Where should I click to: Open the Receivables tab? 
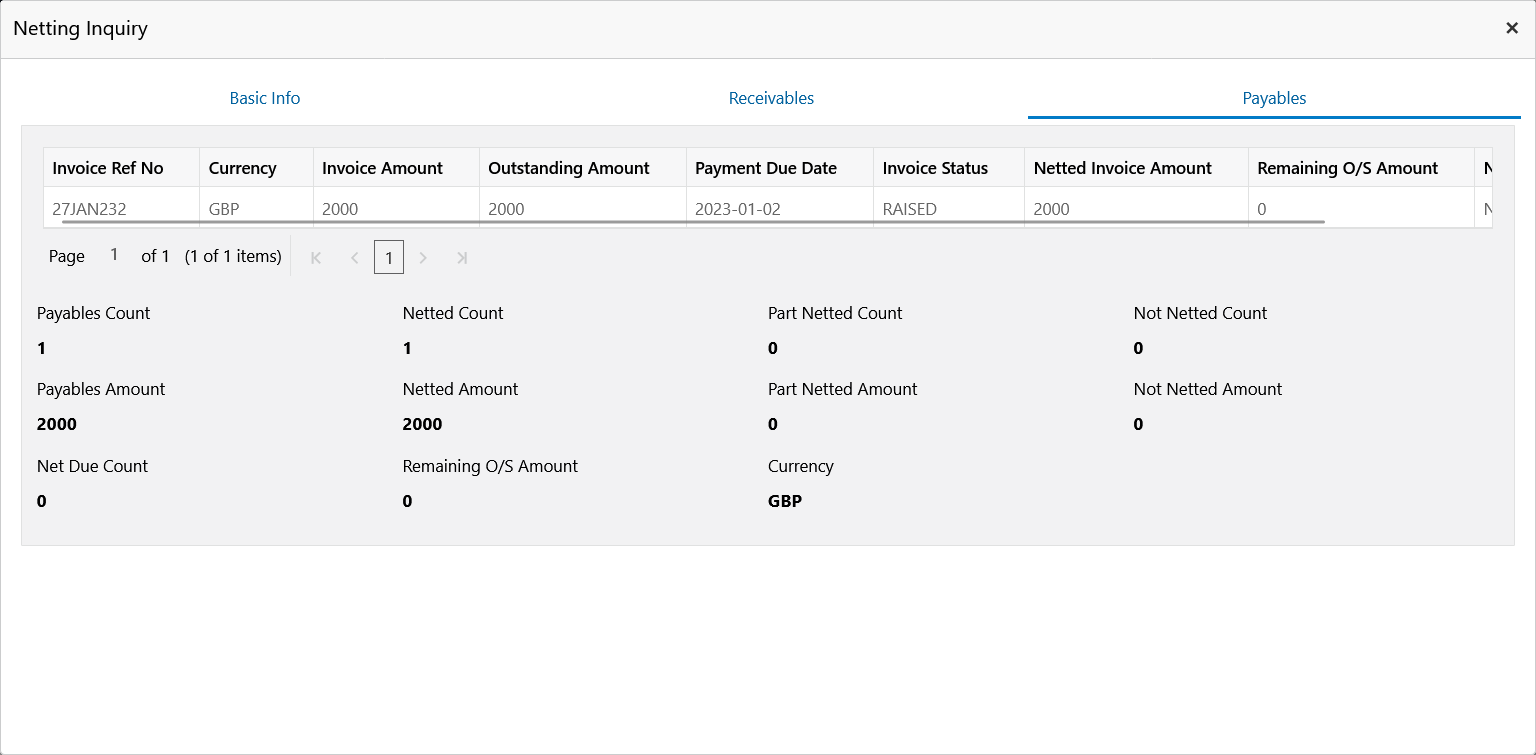pyautogui.click(x=771, y=98)
